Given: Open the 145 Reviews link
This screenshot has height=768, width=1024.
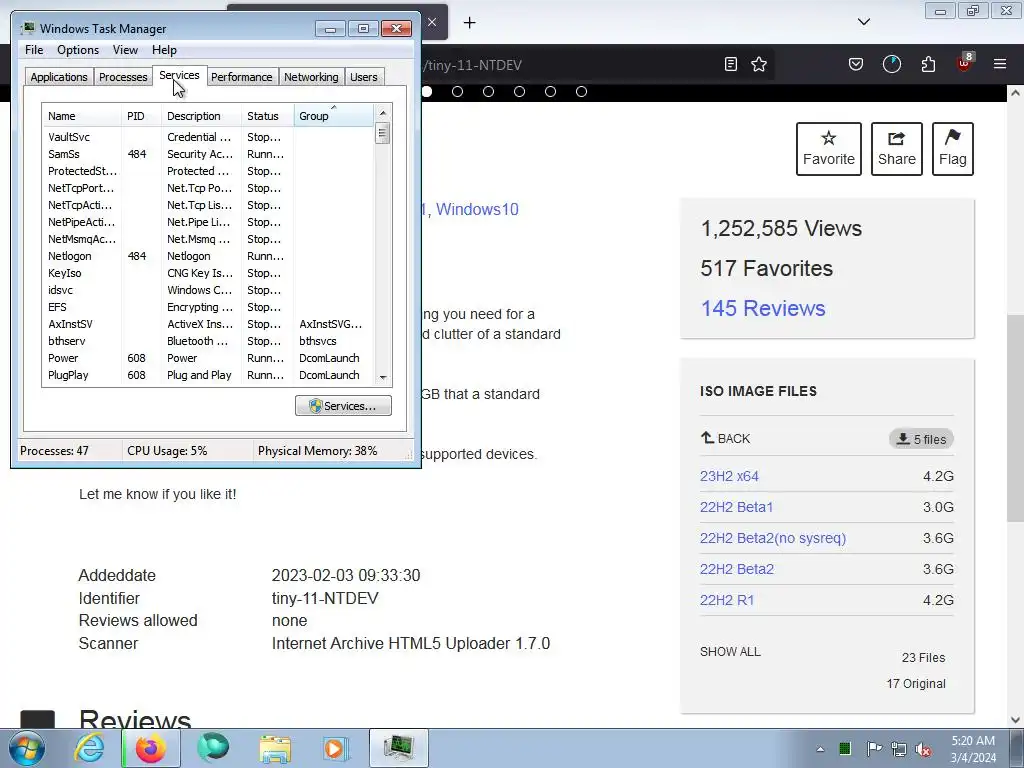Looking at the screenshot, I should pyautogui.click(x=763, y=308).
